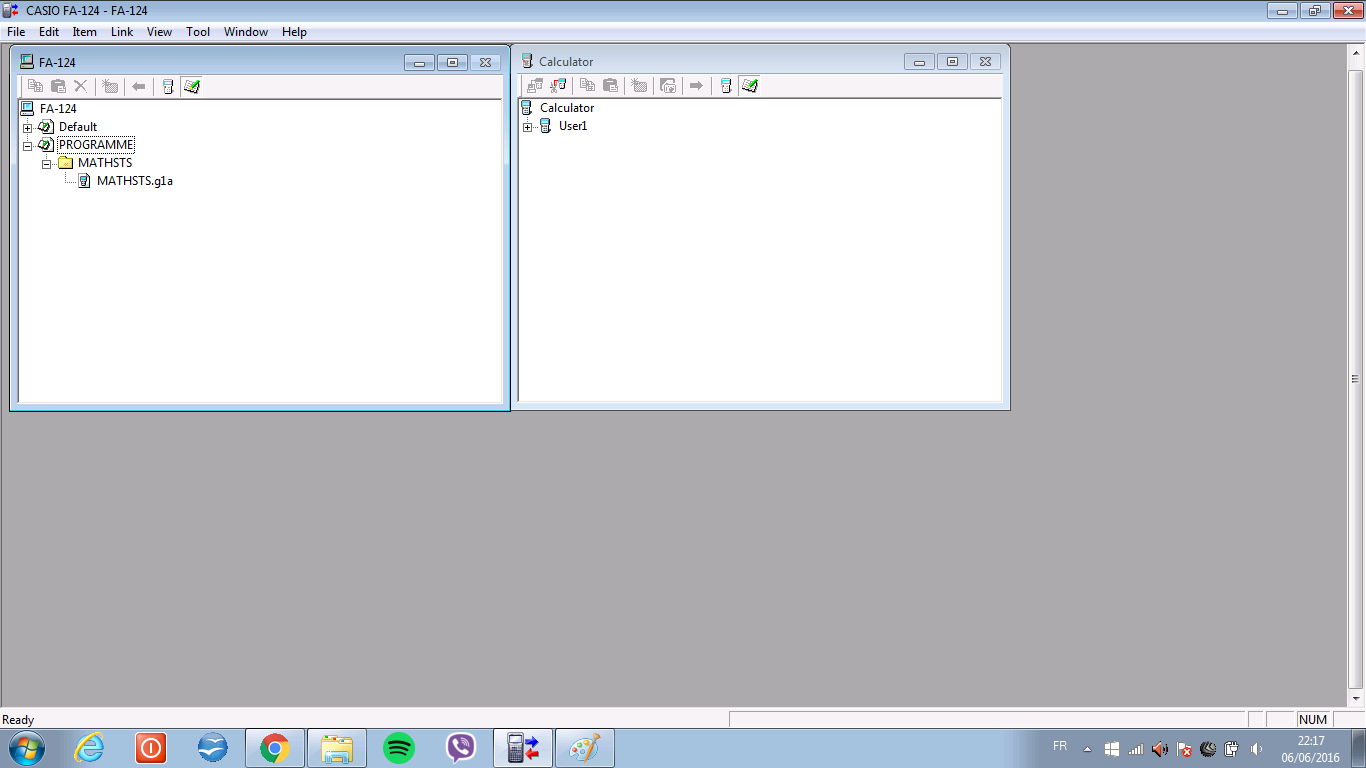Image resolution: width=1366 pixels, height=768 pixels.
Task: Open the Tool menu
Action: click(198, 32)
